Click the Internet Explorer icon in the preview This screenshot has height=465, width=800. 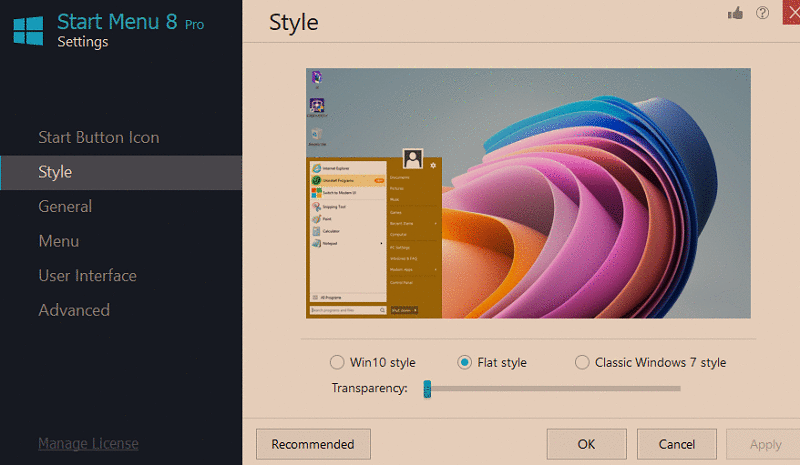click(316, 168)
